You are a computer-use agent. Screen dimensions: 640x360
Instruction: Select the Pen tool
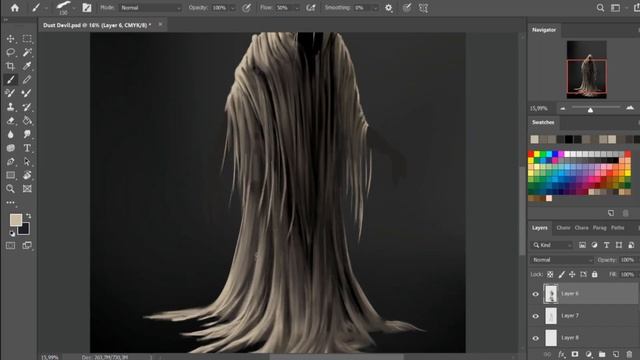tap(11, 162)
